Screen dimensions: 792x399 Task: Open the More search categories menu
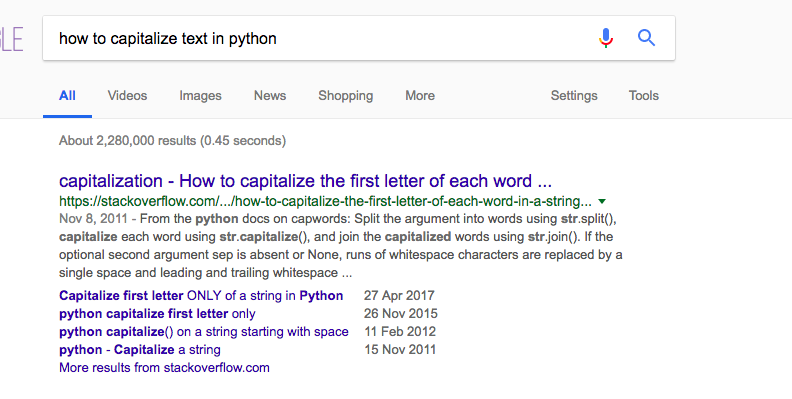pyautogui.click(x=420, y=95)
